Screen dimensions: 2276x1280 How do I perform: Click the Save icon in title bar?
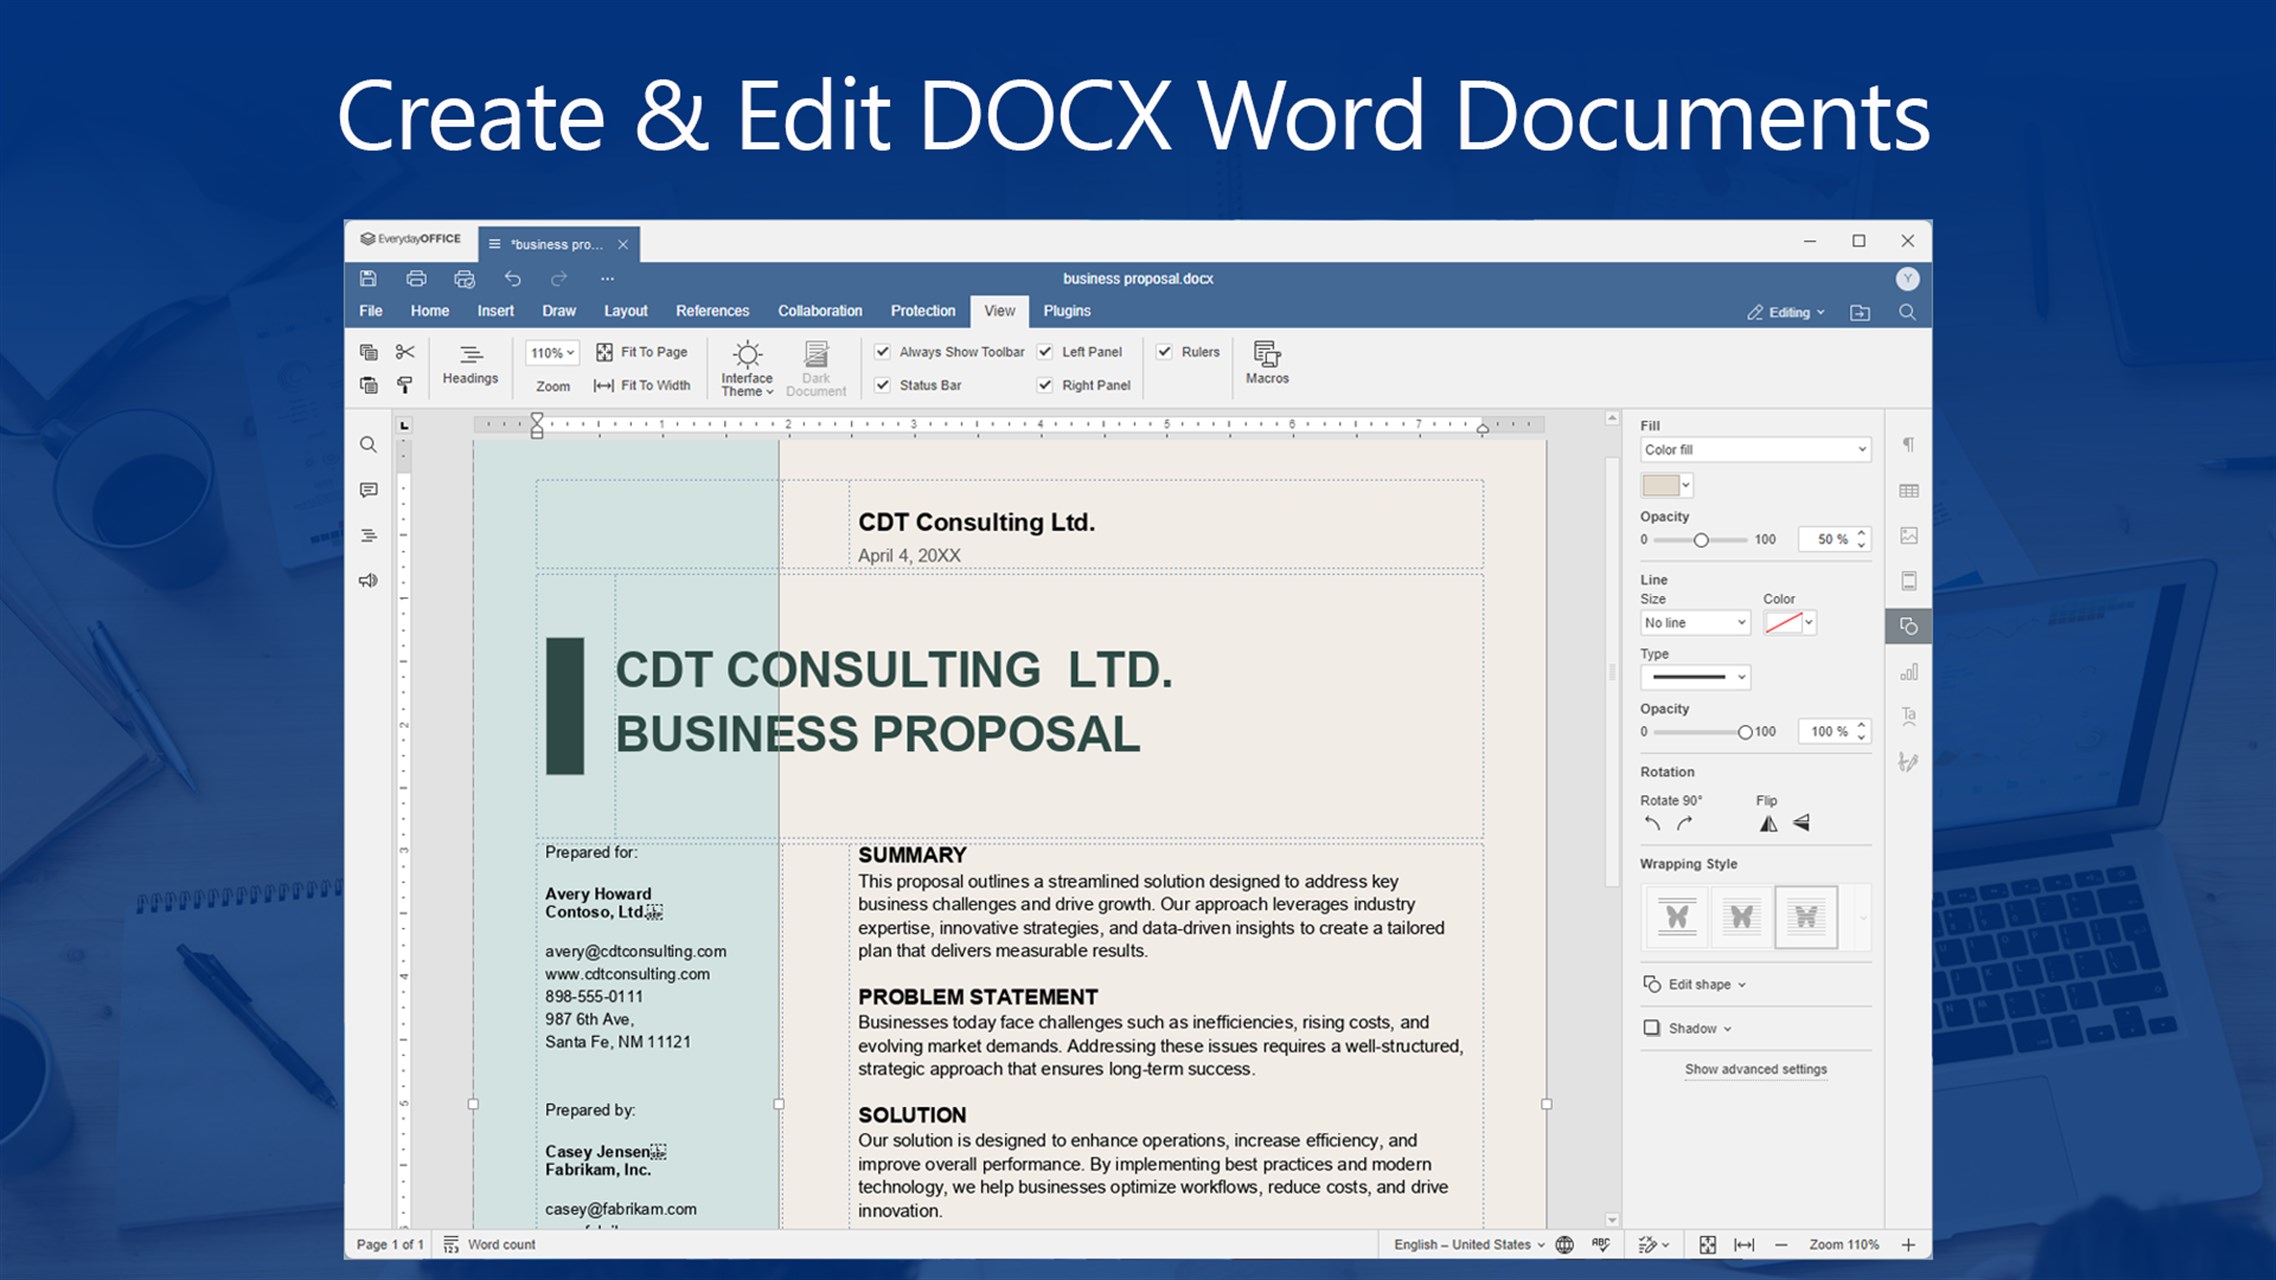tap(368, 278)
